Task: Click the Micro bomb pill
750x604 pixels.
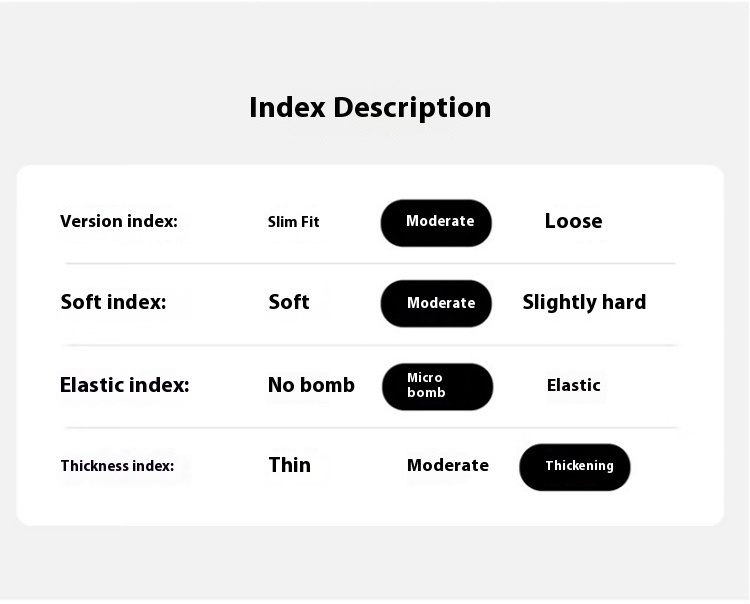Action: coord(437,386)
